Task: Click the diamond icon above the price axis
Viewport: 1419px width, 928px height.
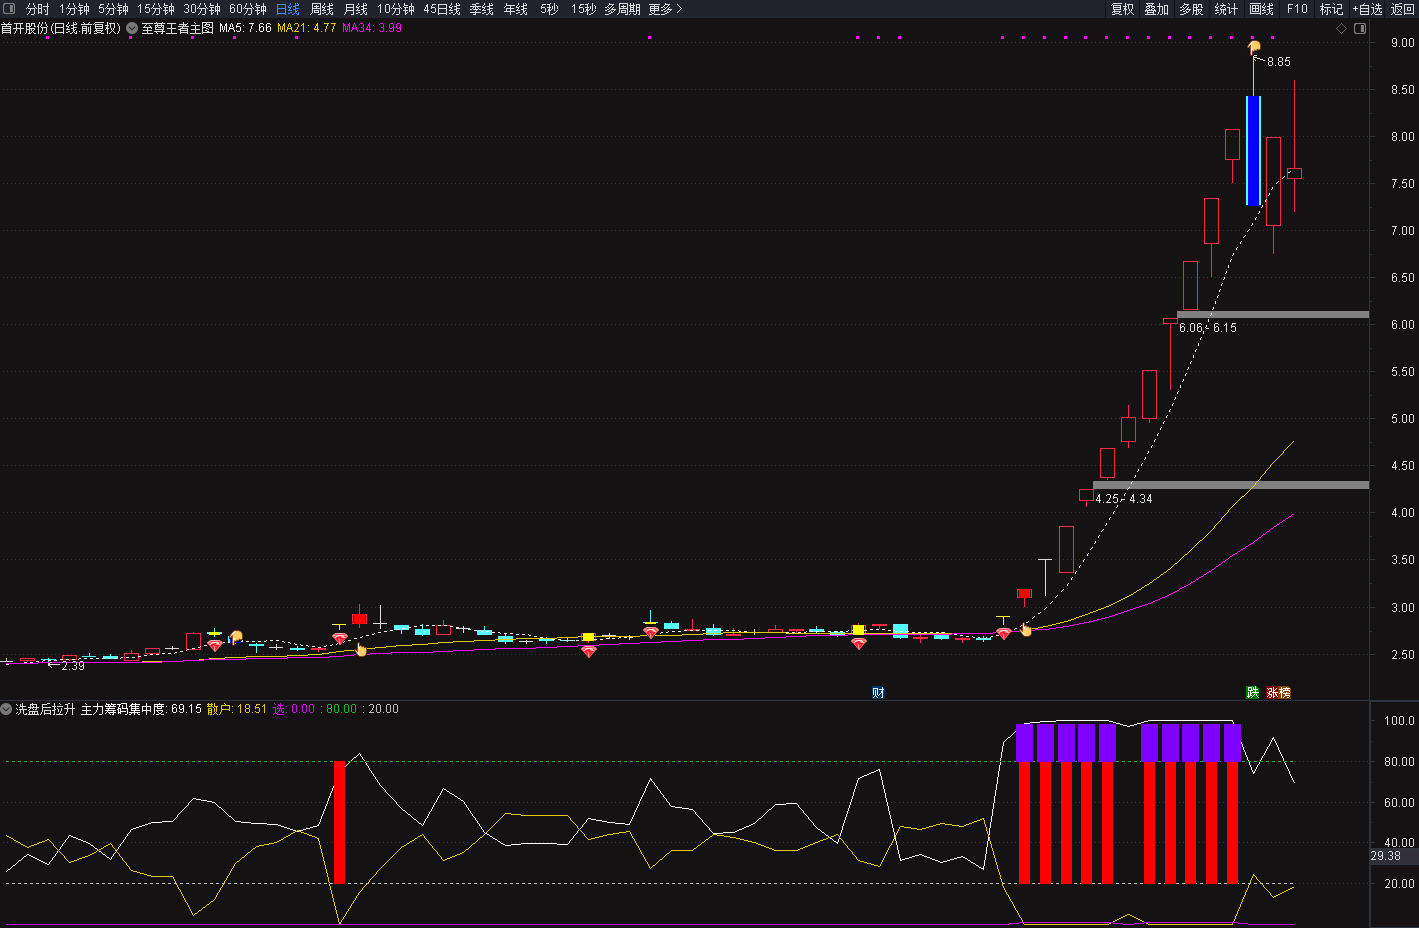Action: [x=1341, y=28]
